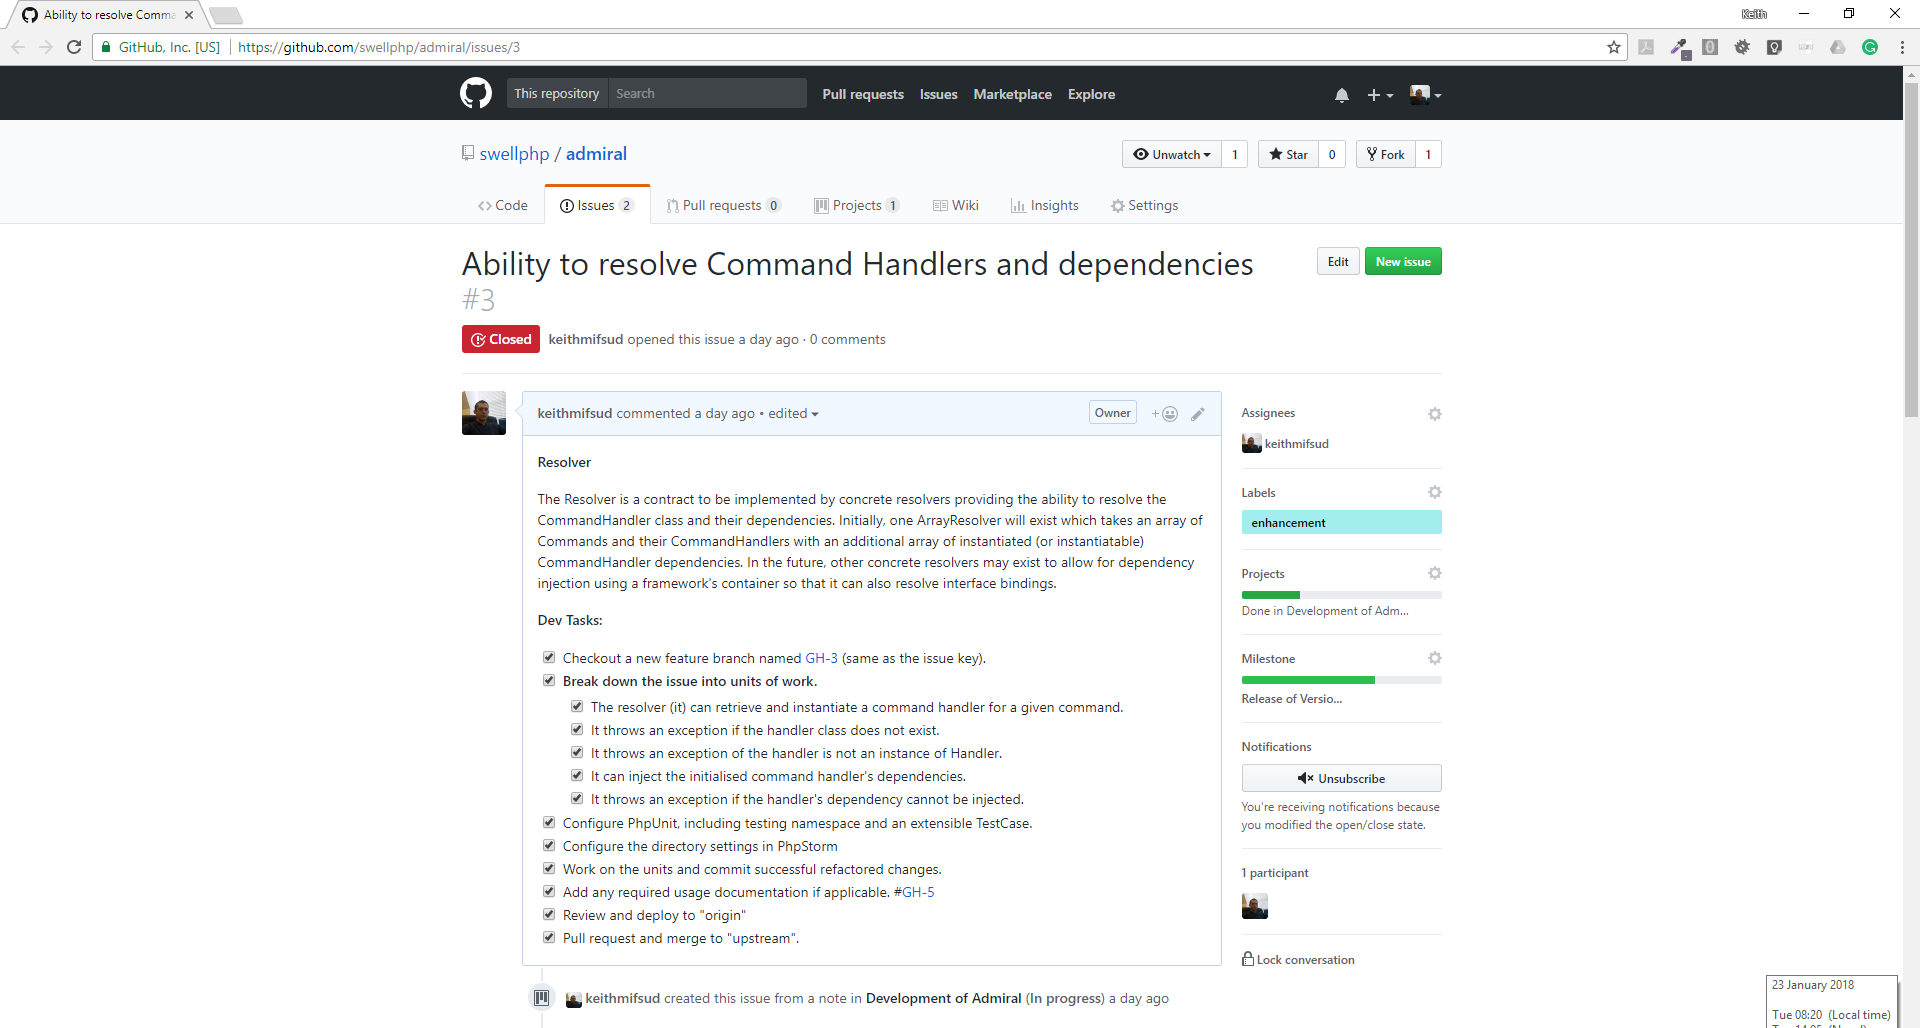Switch to the Code tab

click(503, 205)
